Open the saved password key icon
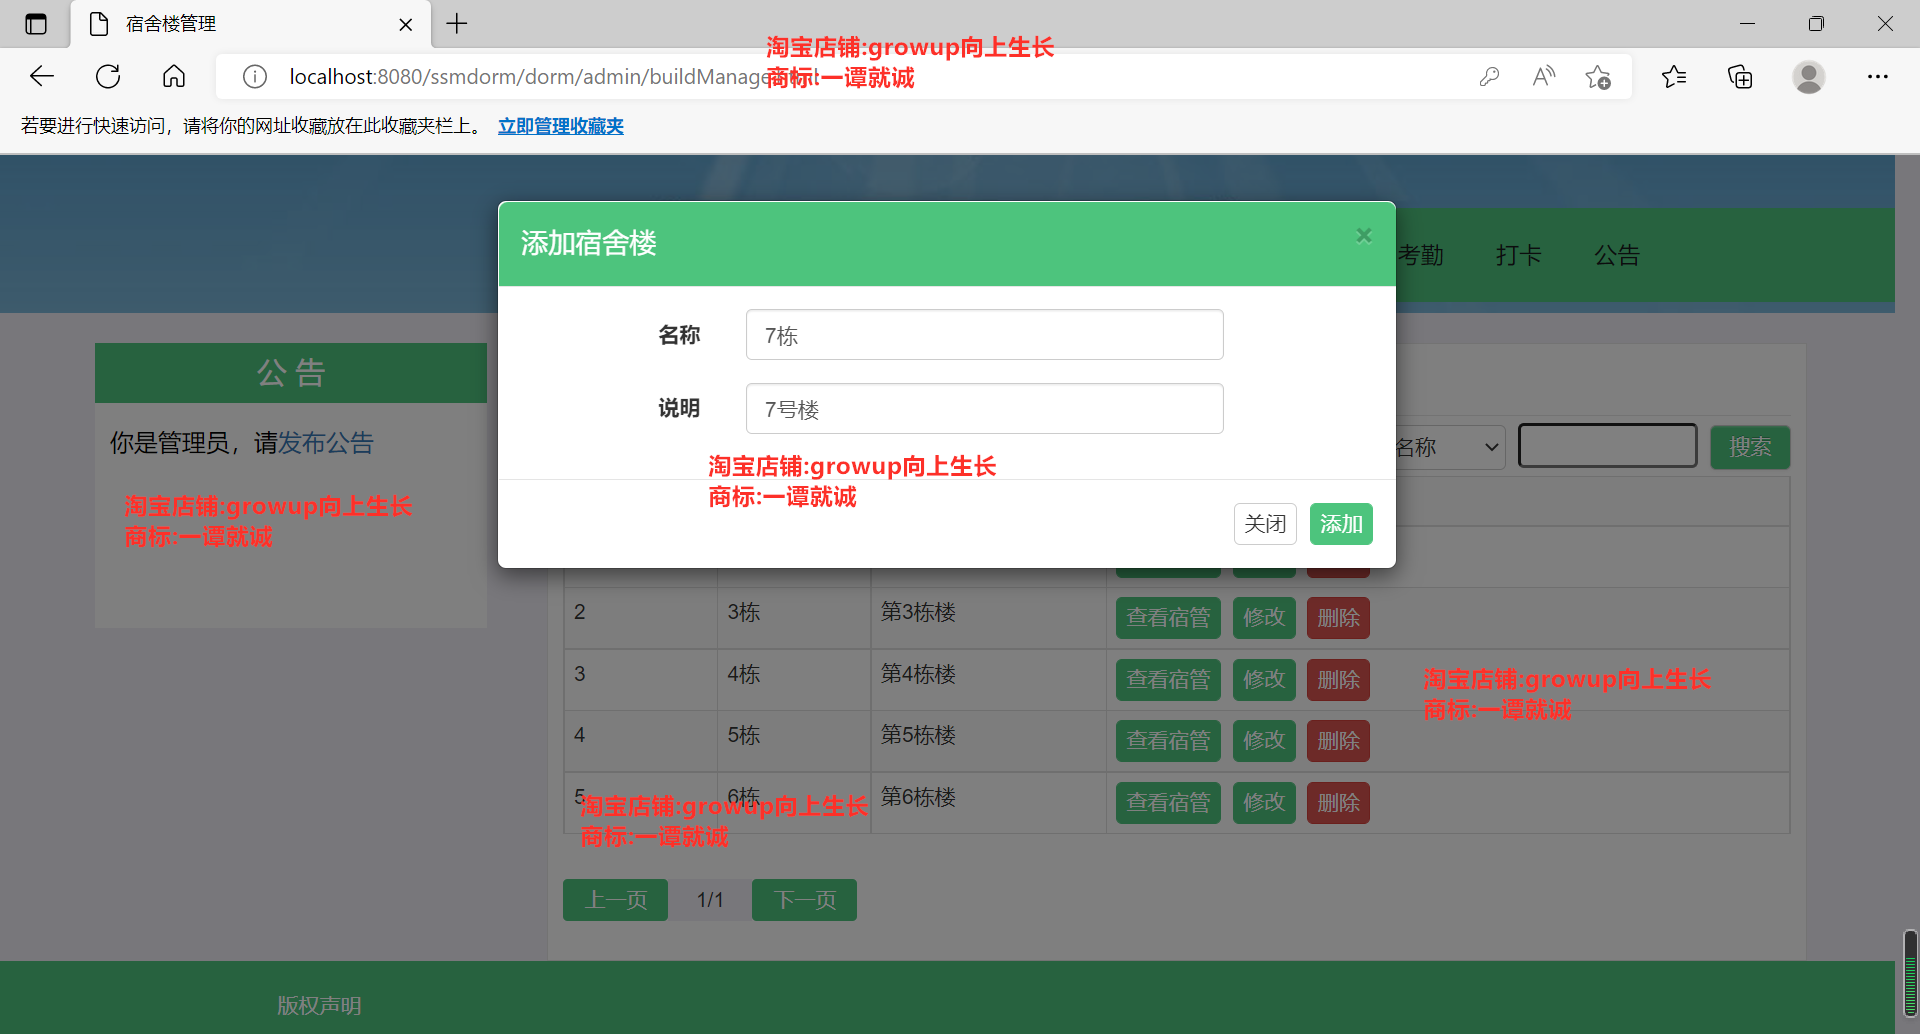Screen dimensions: 1920x1034 [1489, 76]
